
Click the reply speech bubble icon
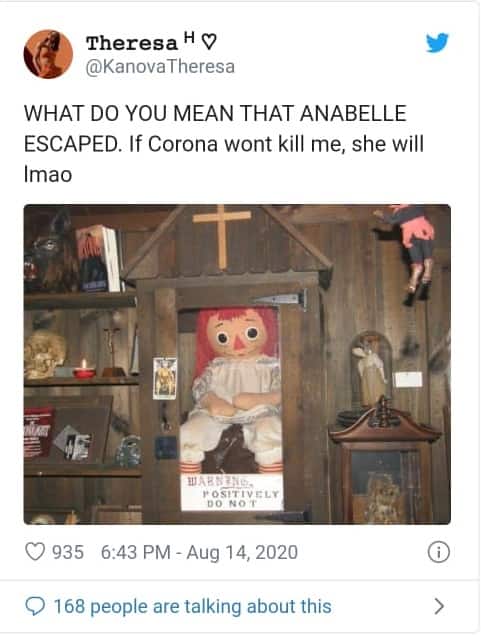click(35, 606)
